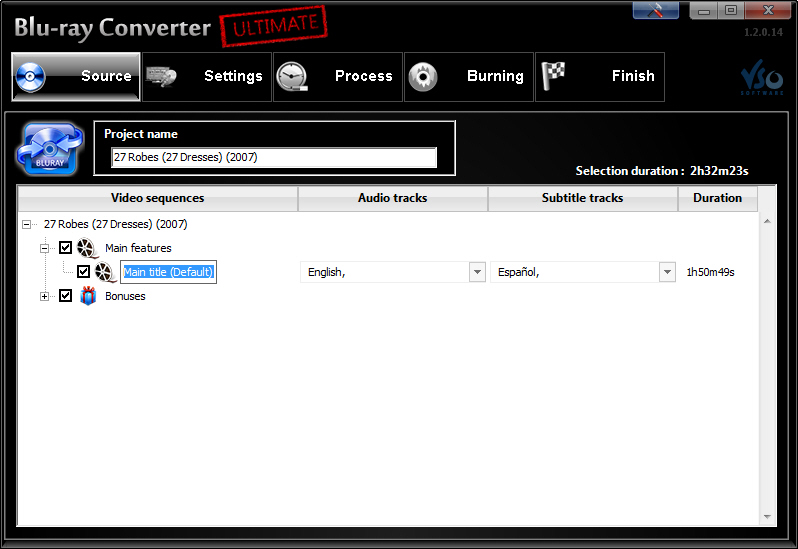The image size is (798, 549).
Task: Collapse the Main features node
Action: coord(45,248)
